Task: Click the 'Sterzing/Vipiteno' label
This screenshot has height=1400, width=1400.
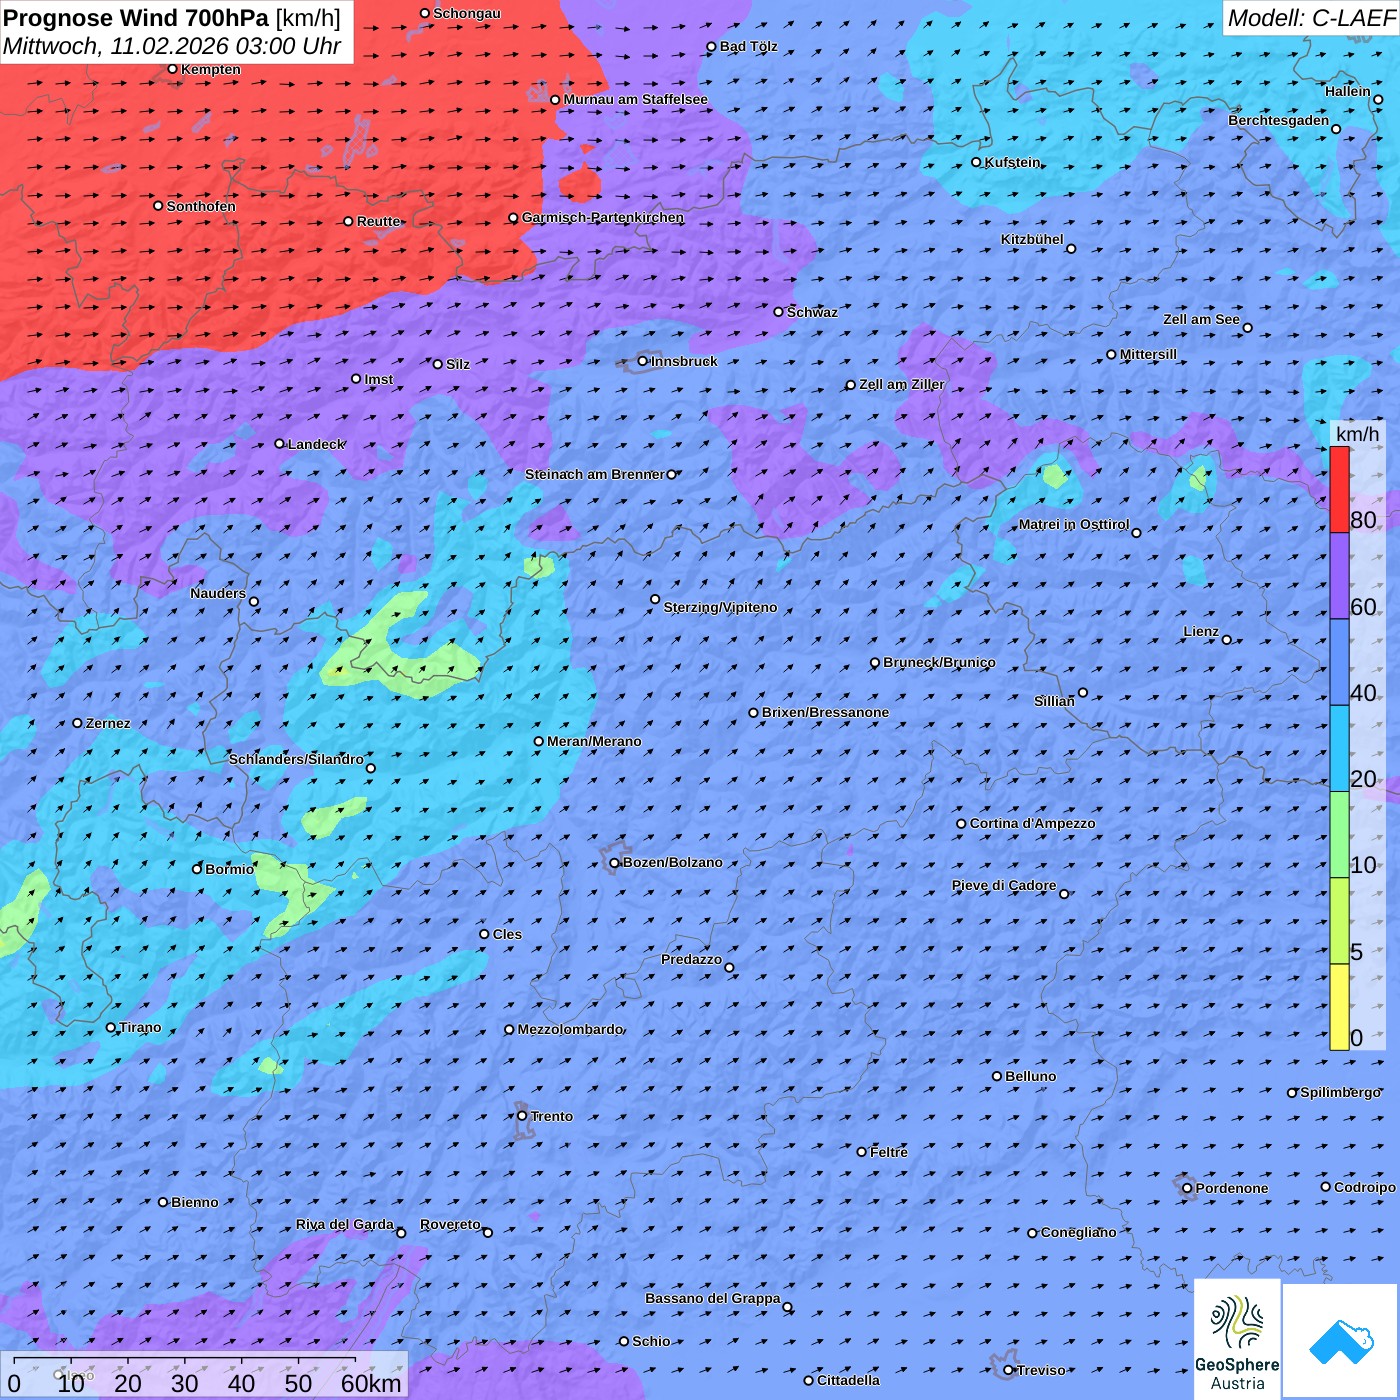Action: 720,607
